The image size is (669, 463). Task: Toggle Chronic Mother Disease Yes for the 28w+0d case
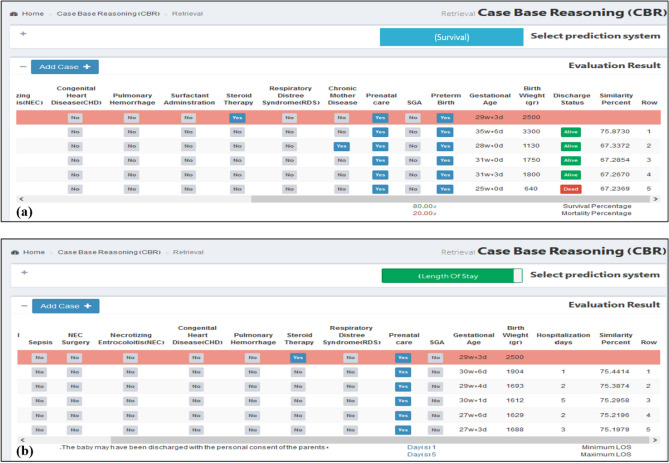tap(342, 145)
